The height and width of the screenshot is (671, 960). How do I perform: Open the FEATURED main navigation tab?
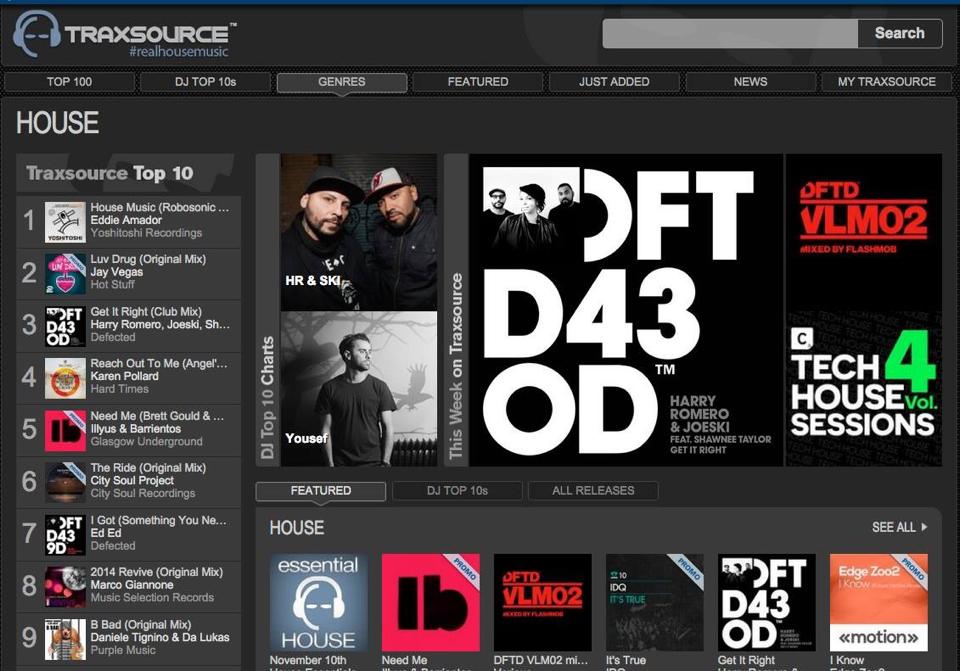(478, 82)
